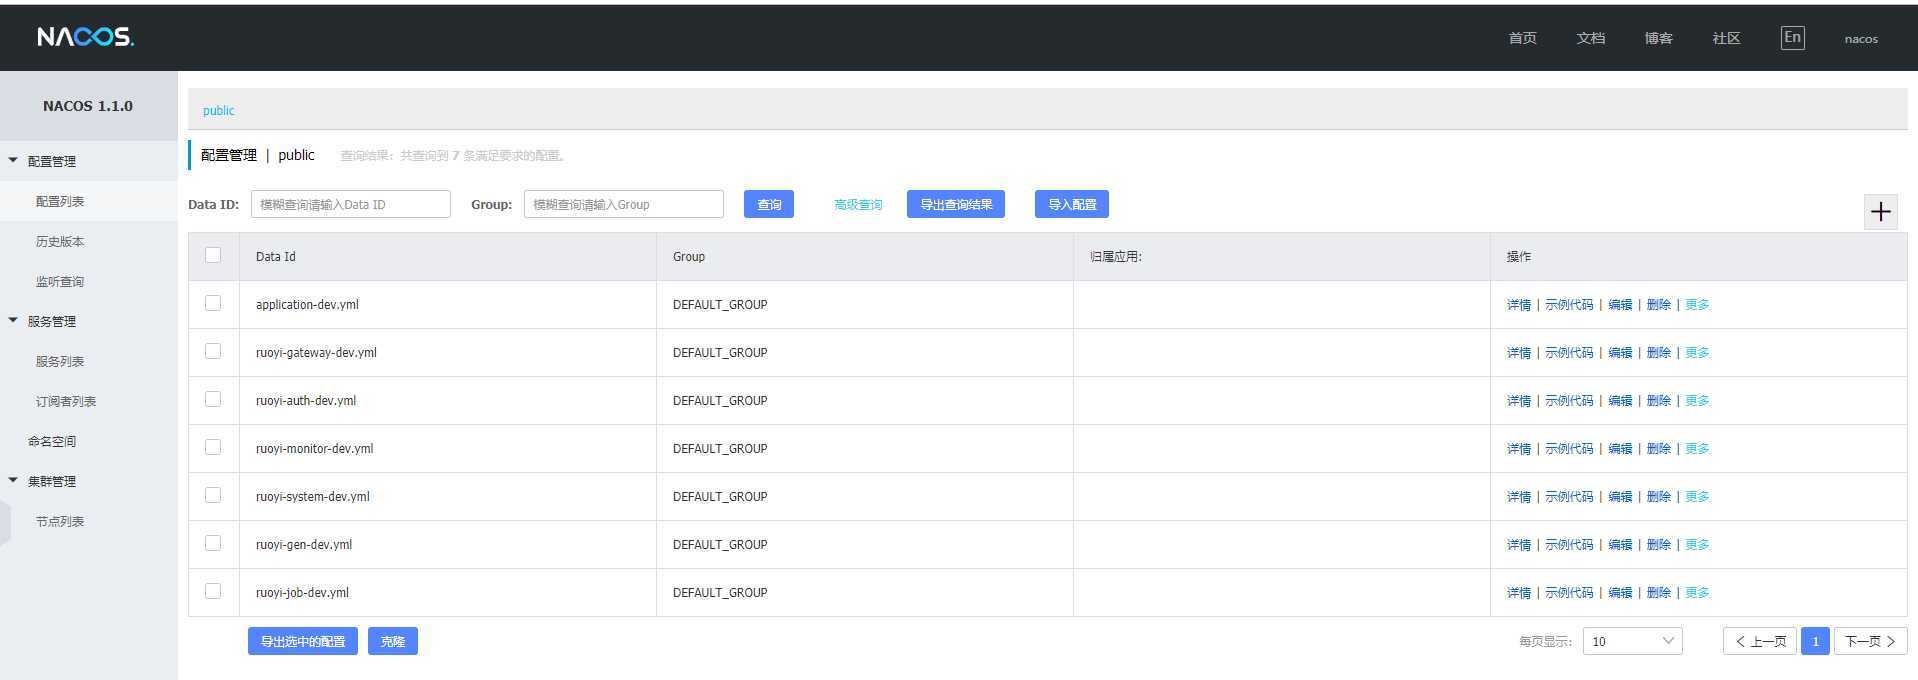Click 导出选中的配置 button
The height and width of the screenshot is (680, 1918).
303,641
